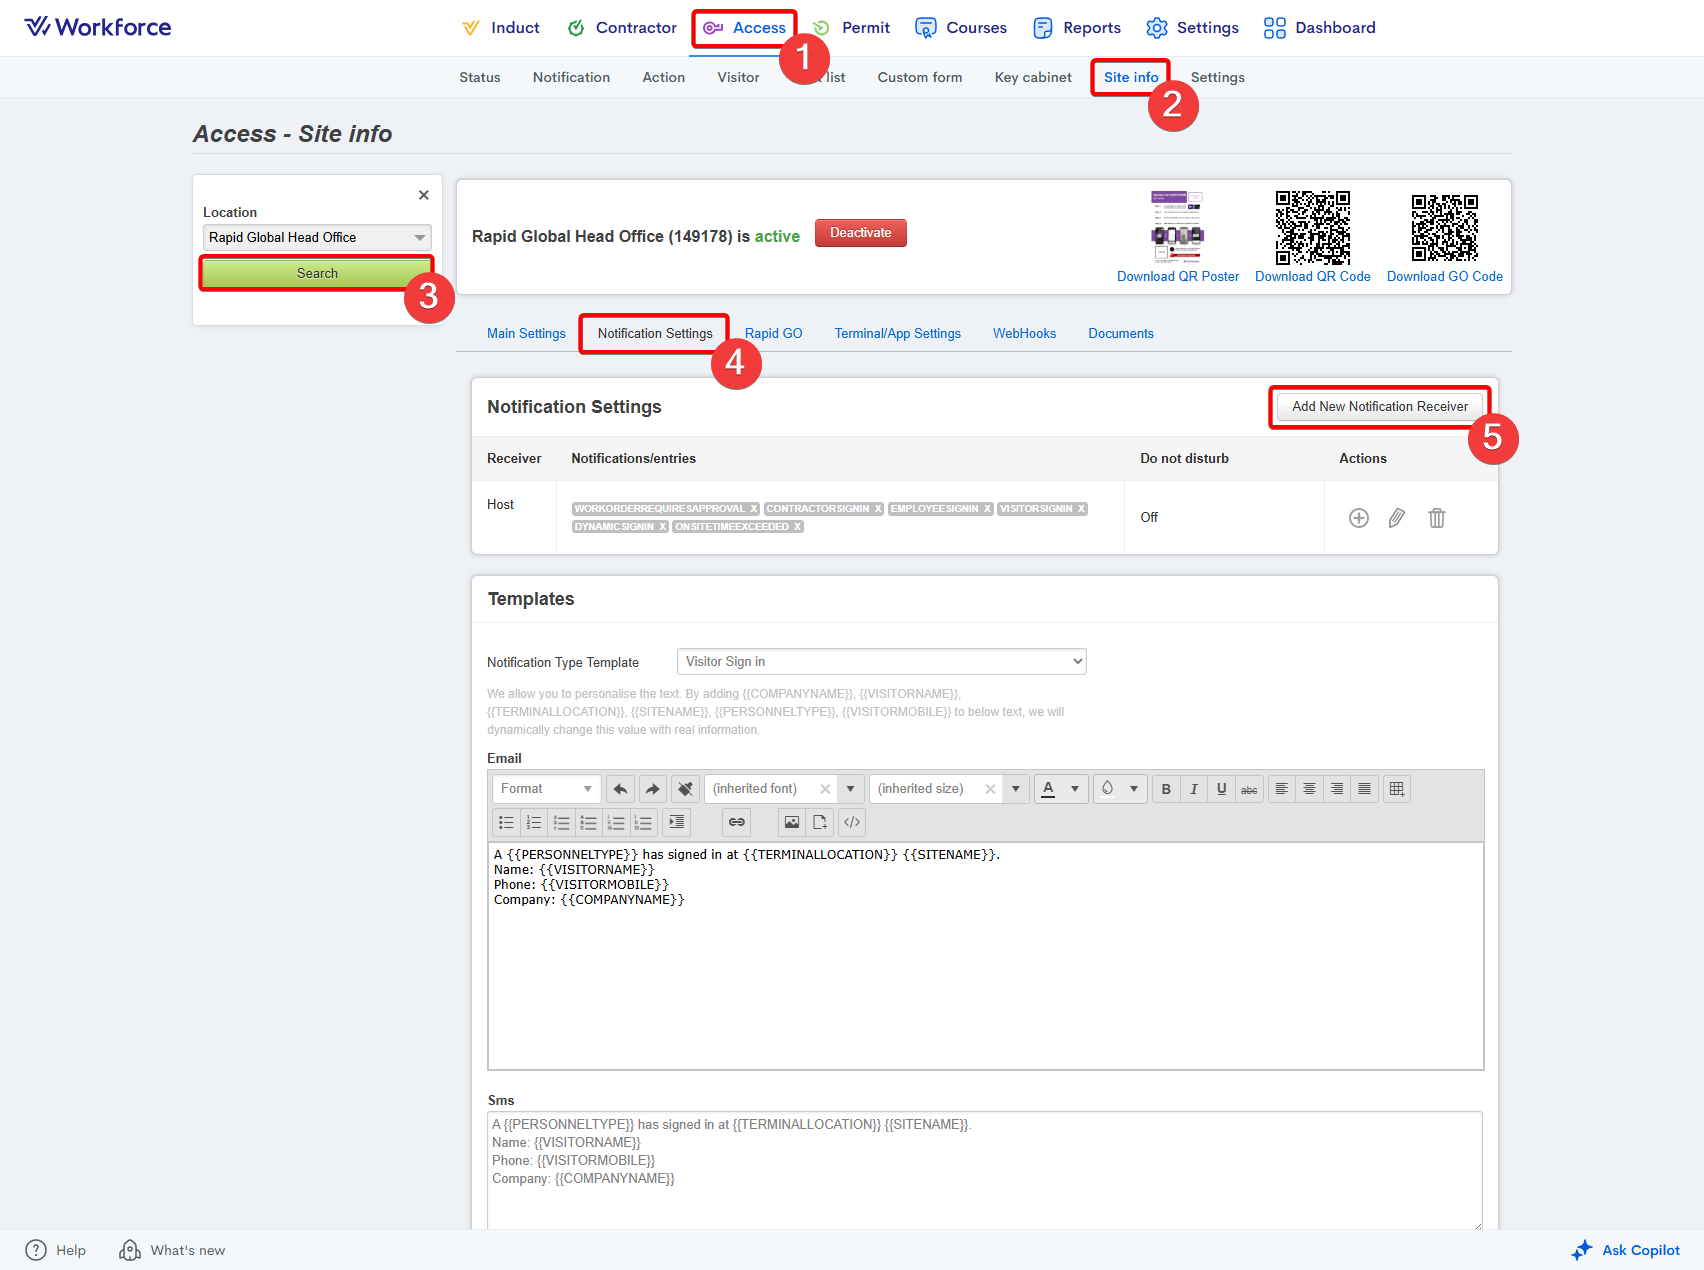The image size is (1704, 1270).
Task: Insert hyperlink using the link icon
Action: click(x=737, y=822)
